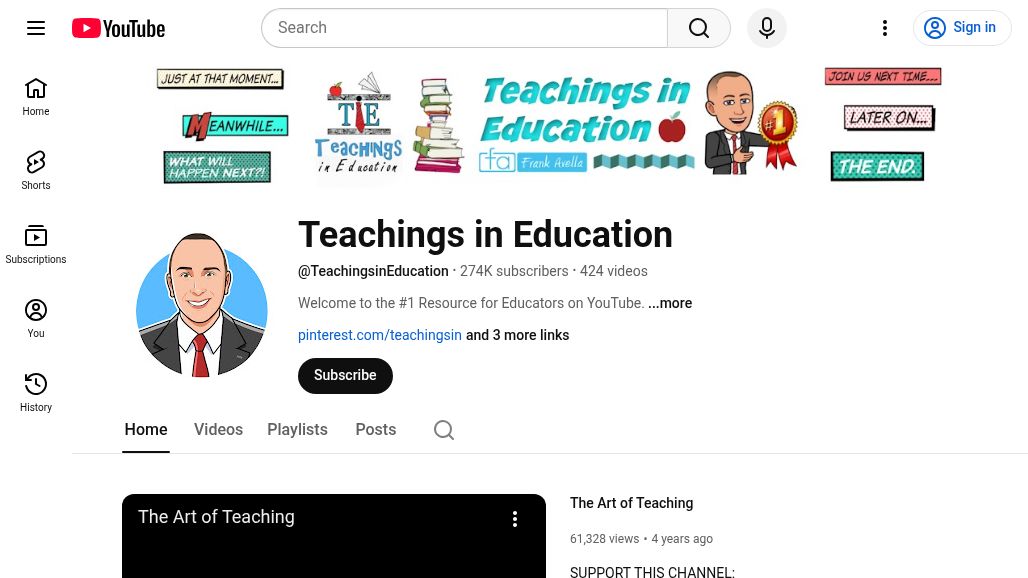
Task: Search within the channel icon
Action: coord(444,430)
